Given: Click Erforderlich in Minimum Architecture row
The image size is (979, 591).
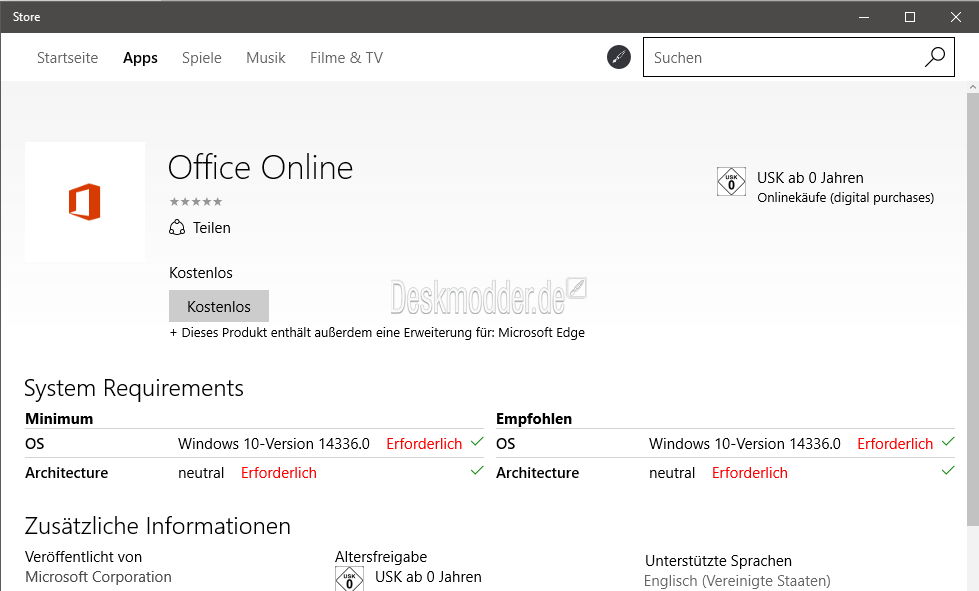Looking at the screenshot, I should [x=278, y=473].
